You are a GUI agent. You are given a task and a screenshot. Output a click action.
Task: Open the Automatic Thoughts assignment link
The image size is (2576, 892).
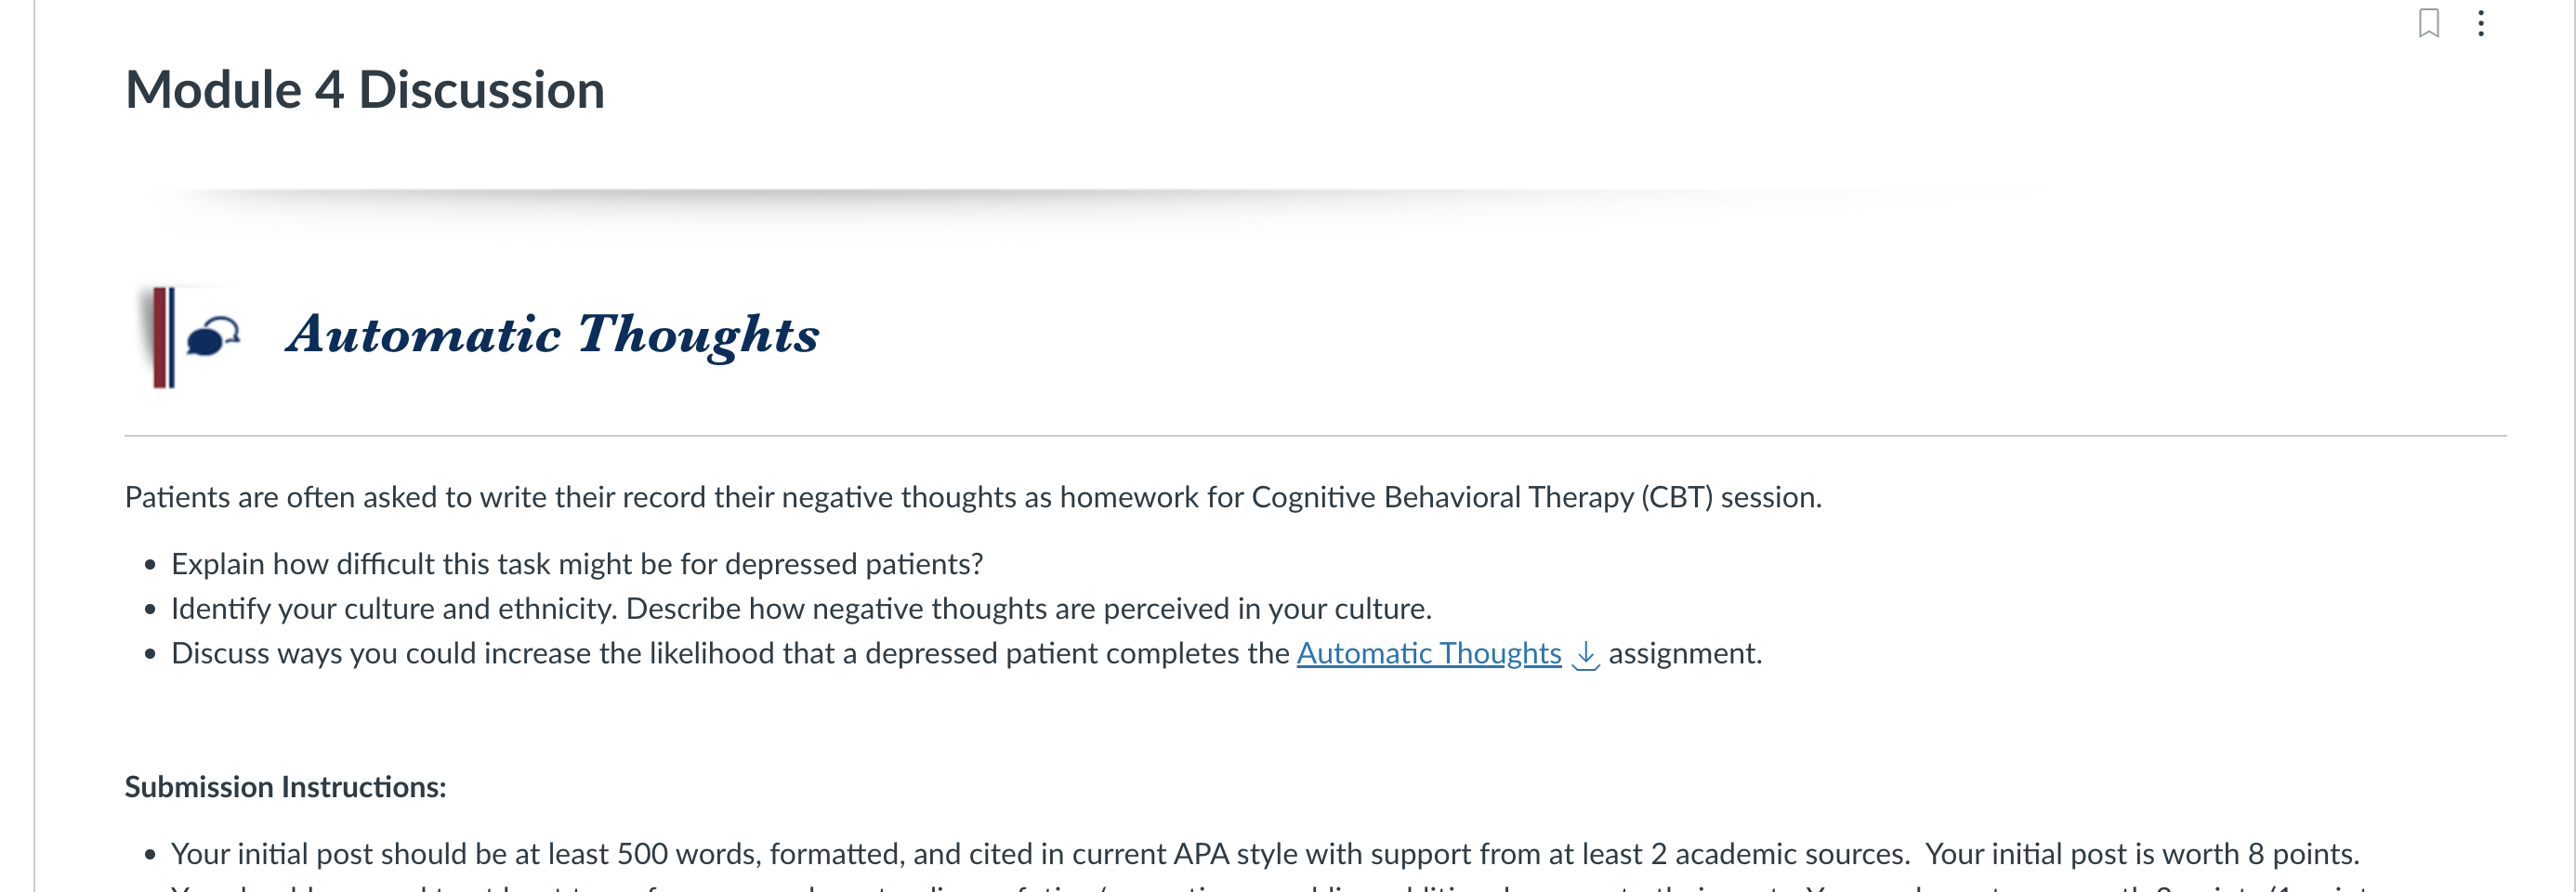coord(1429,653)
